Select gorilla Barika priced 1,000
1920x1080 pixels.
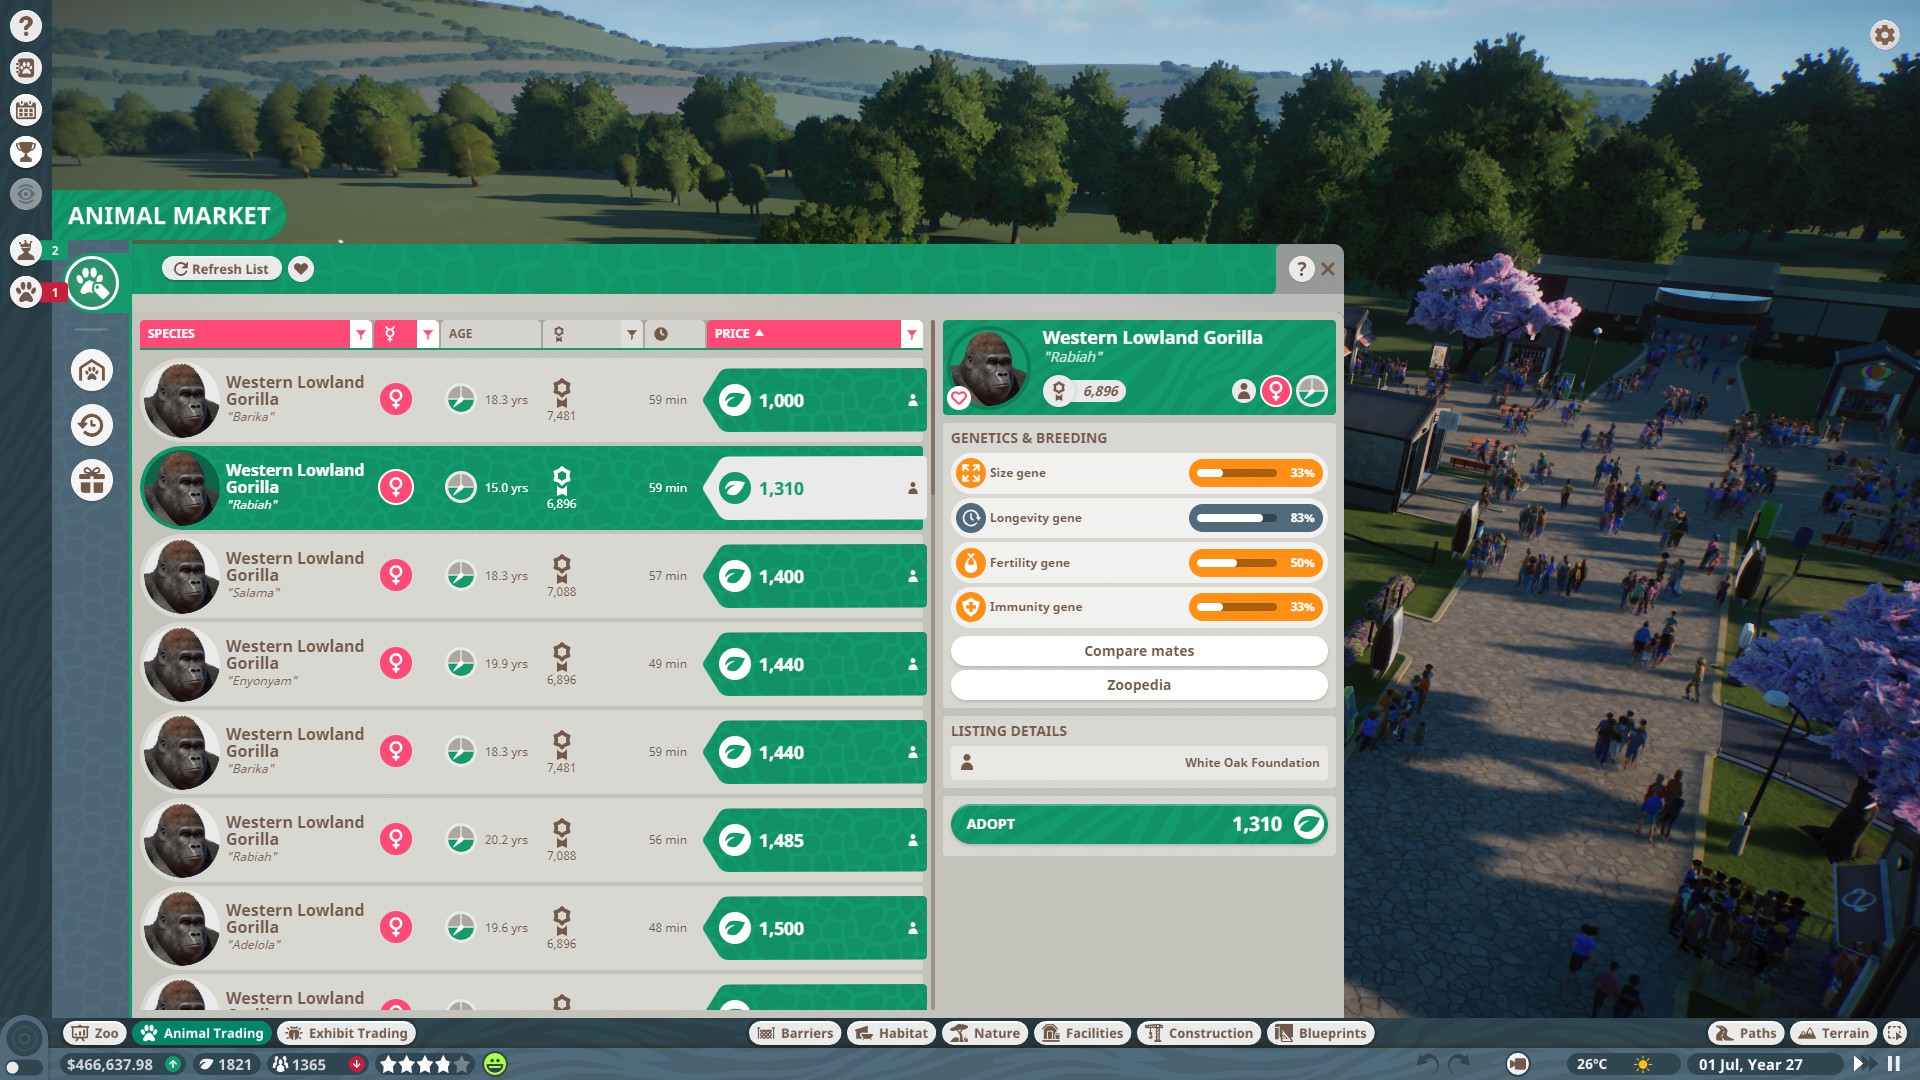[533, 400]
